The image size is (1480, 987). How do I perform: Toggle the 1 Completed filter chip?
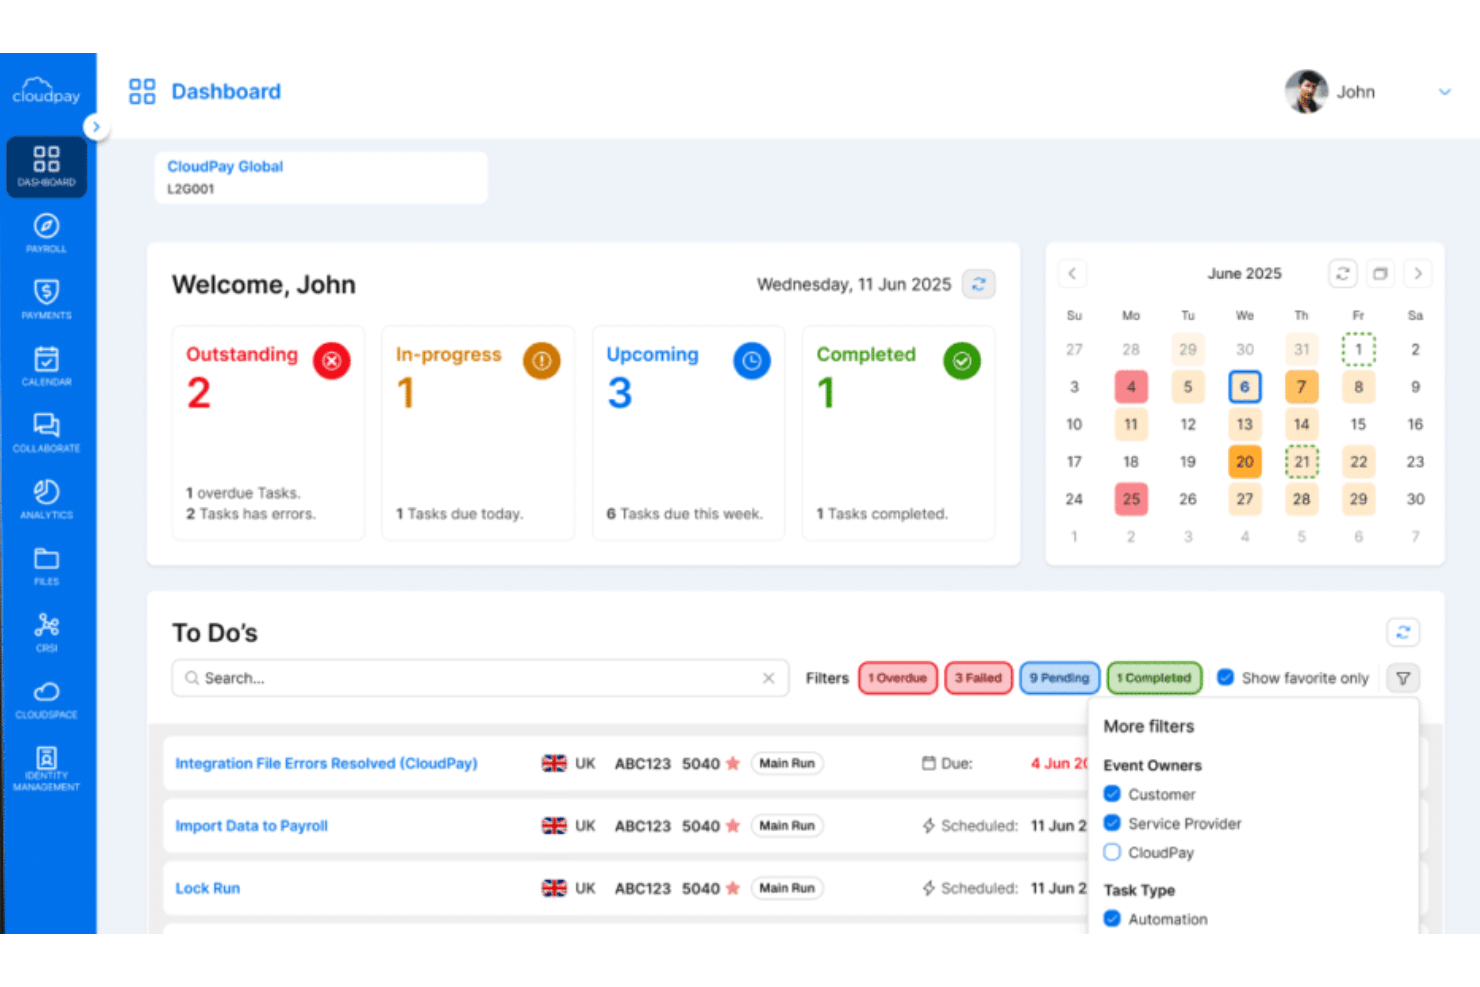(x=1154, y=678)
